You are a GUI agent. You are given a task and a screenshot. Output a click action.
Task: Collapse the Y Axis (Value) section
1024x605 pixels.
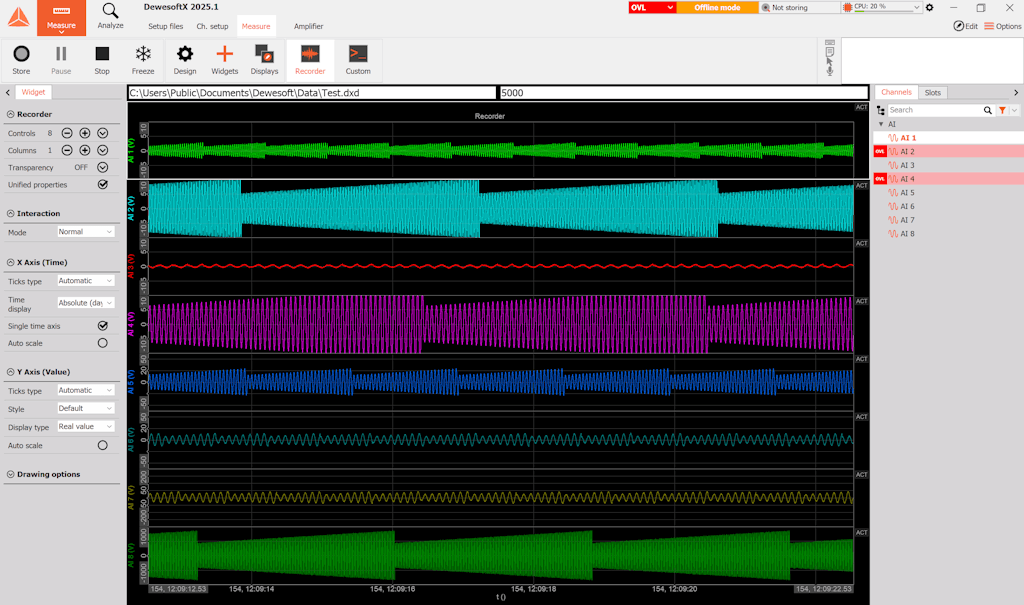click(10, 372)
